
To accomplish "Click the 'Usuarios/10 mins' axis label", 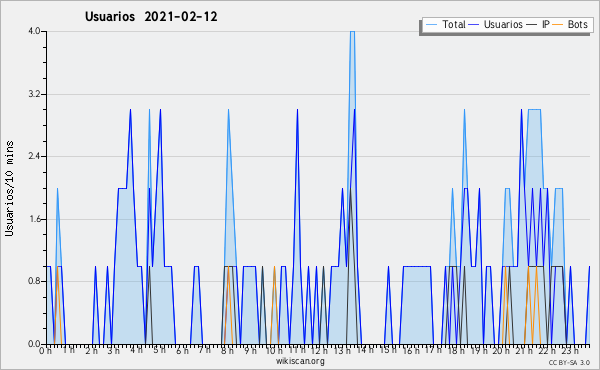I will [10, 188].
